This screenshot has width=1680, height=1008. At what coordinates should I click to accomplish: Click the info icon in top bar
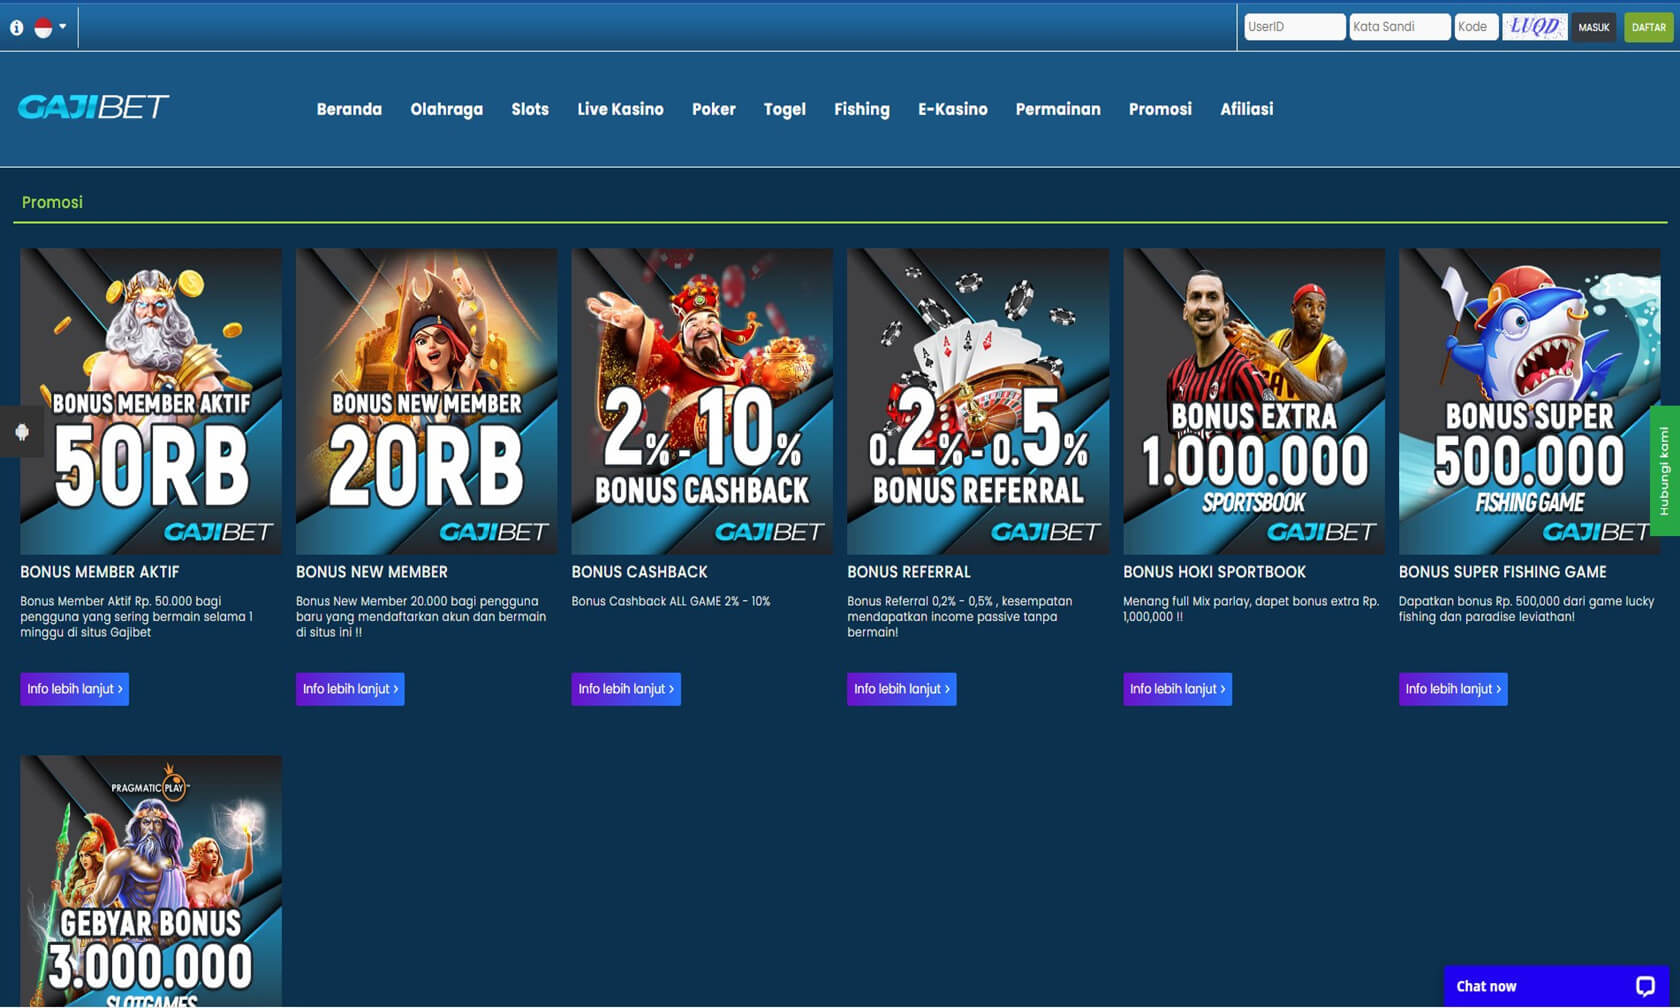(16, 28)
